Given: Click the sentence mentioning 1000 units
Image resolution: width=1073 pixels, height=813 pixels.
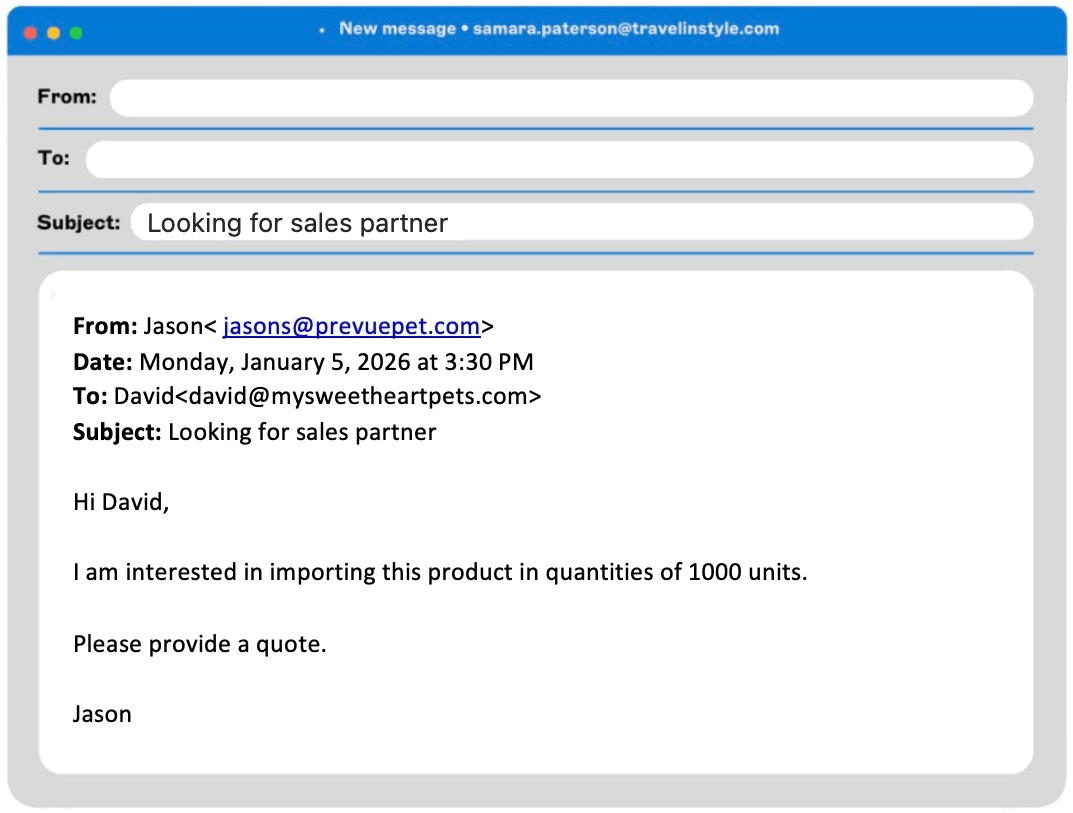Looking at the screenshot, I should pyautogui.click(x=439, y=573).
